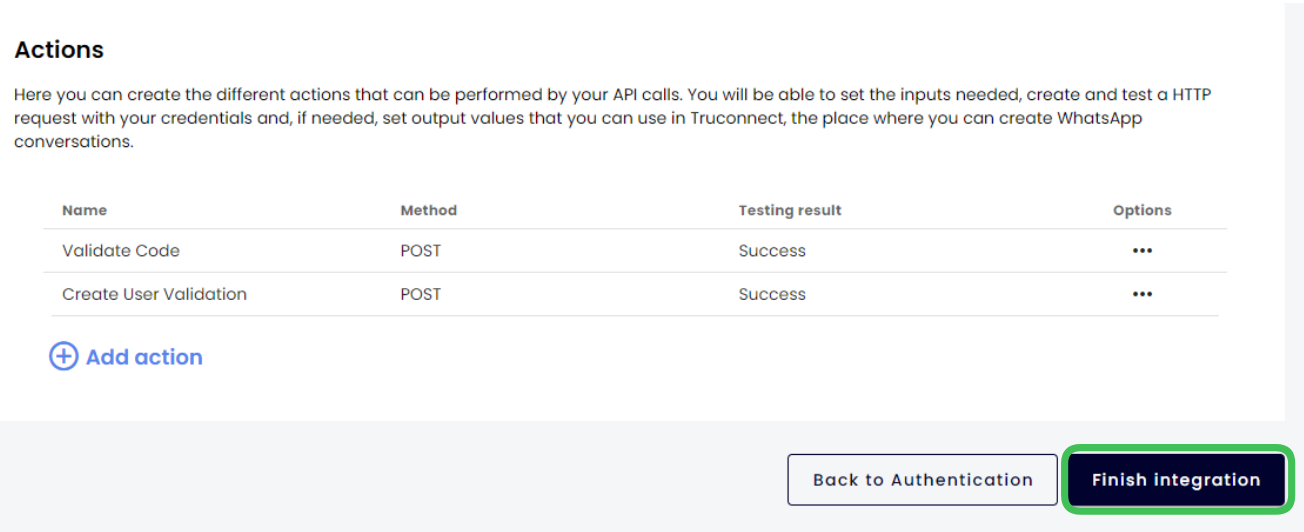The image size is (1304, 532).
Task: Select the Create User Validation action name
Action: 154,294
